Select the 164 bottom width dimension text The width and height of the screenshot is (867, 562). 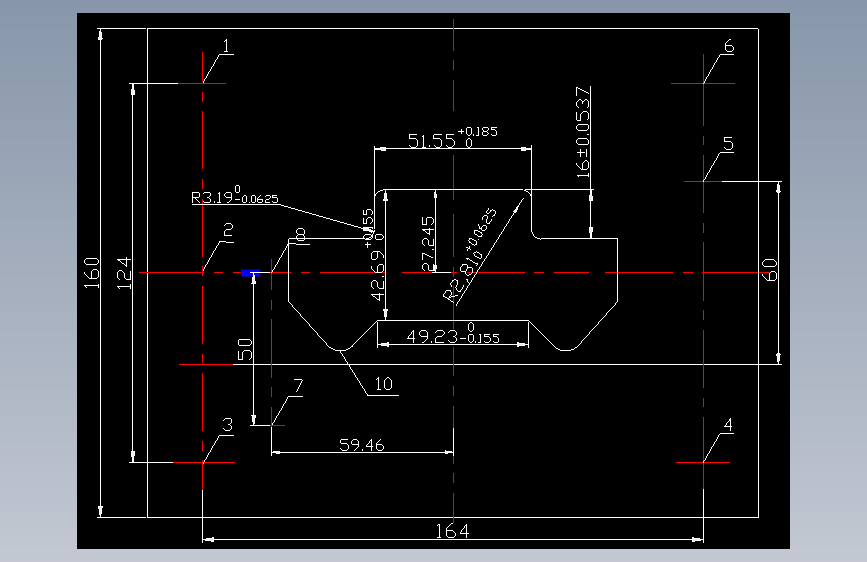pyautogui.click(x=452, y=532)
